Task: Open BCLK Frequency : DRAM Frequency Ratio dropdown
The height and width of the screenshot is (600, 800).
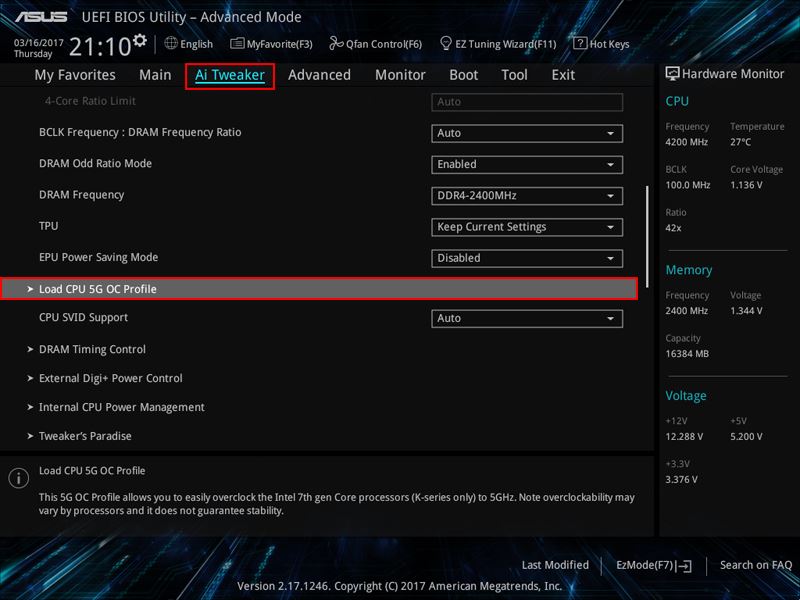Action: 527,133
